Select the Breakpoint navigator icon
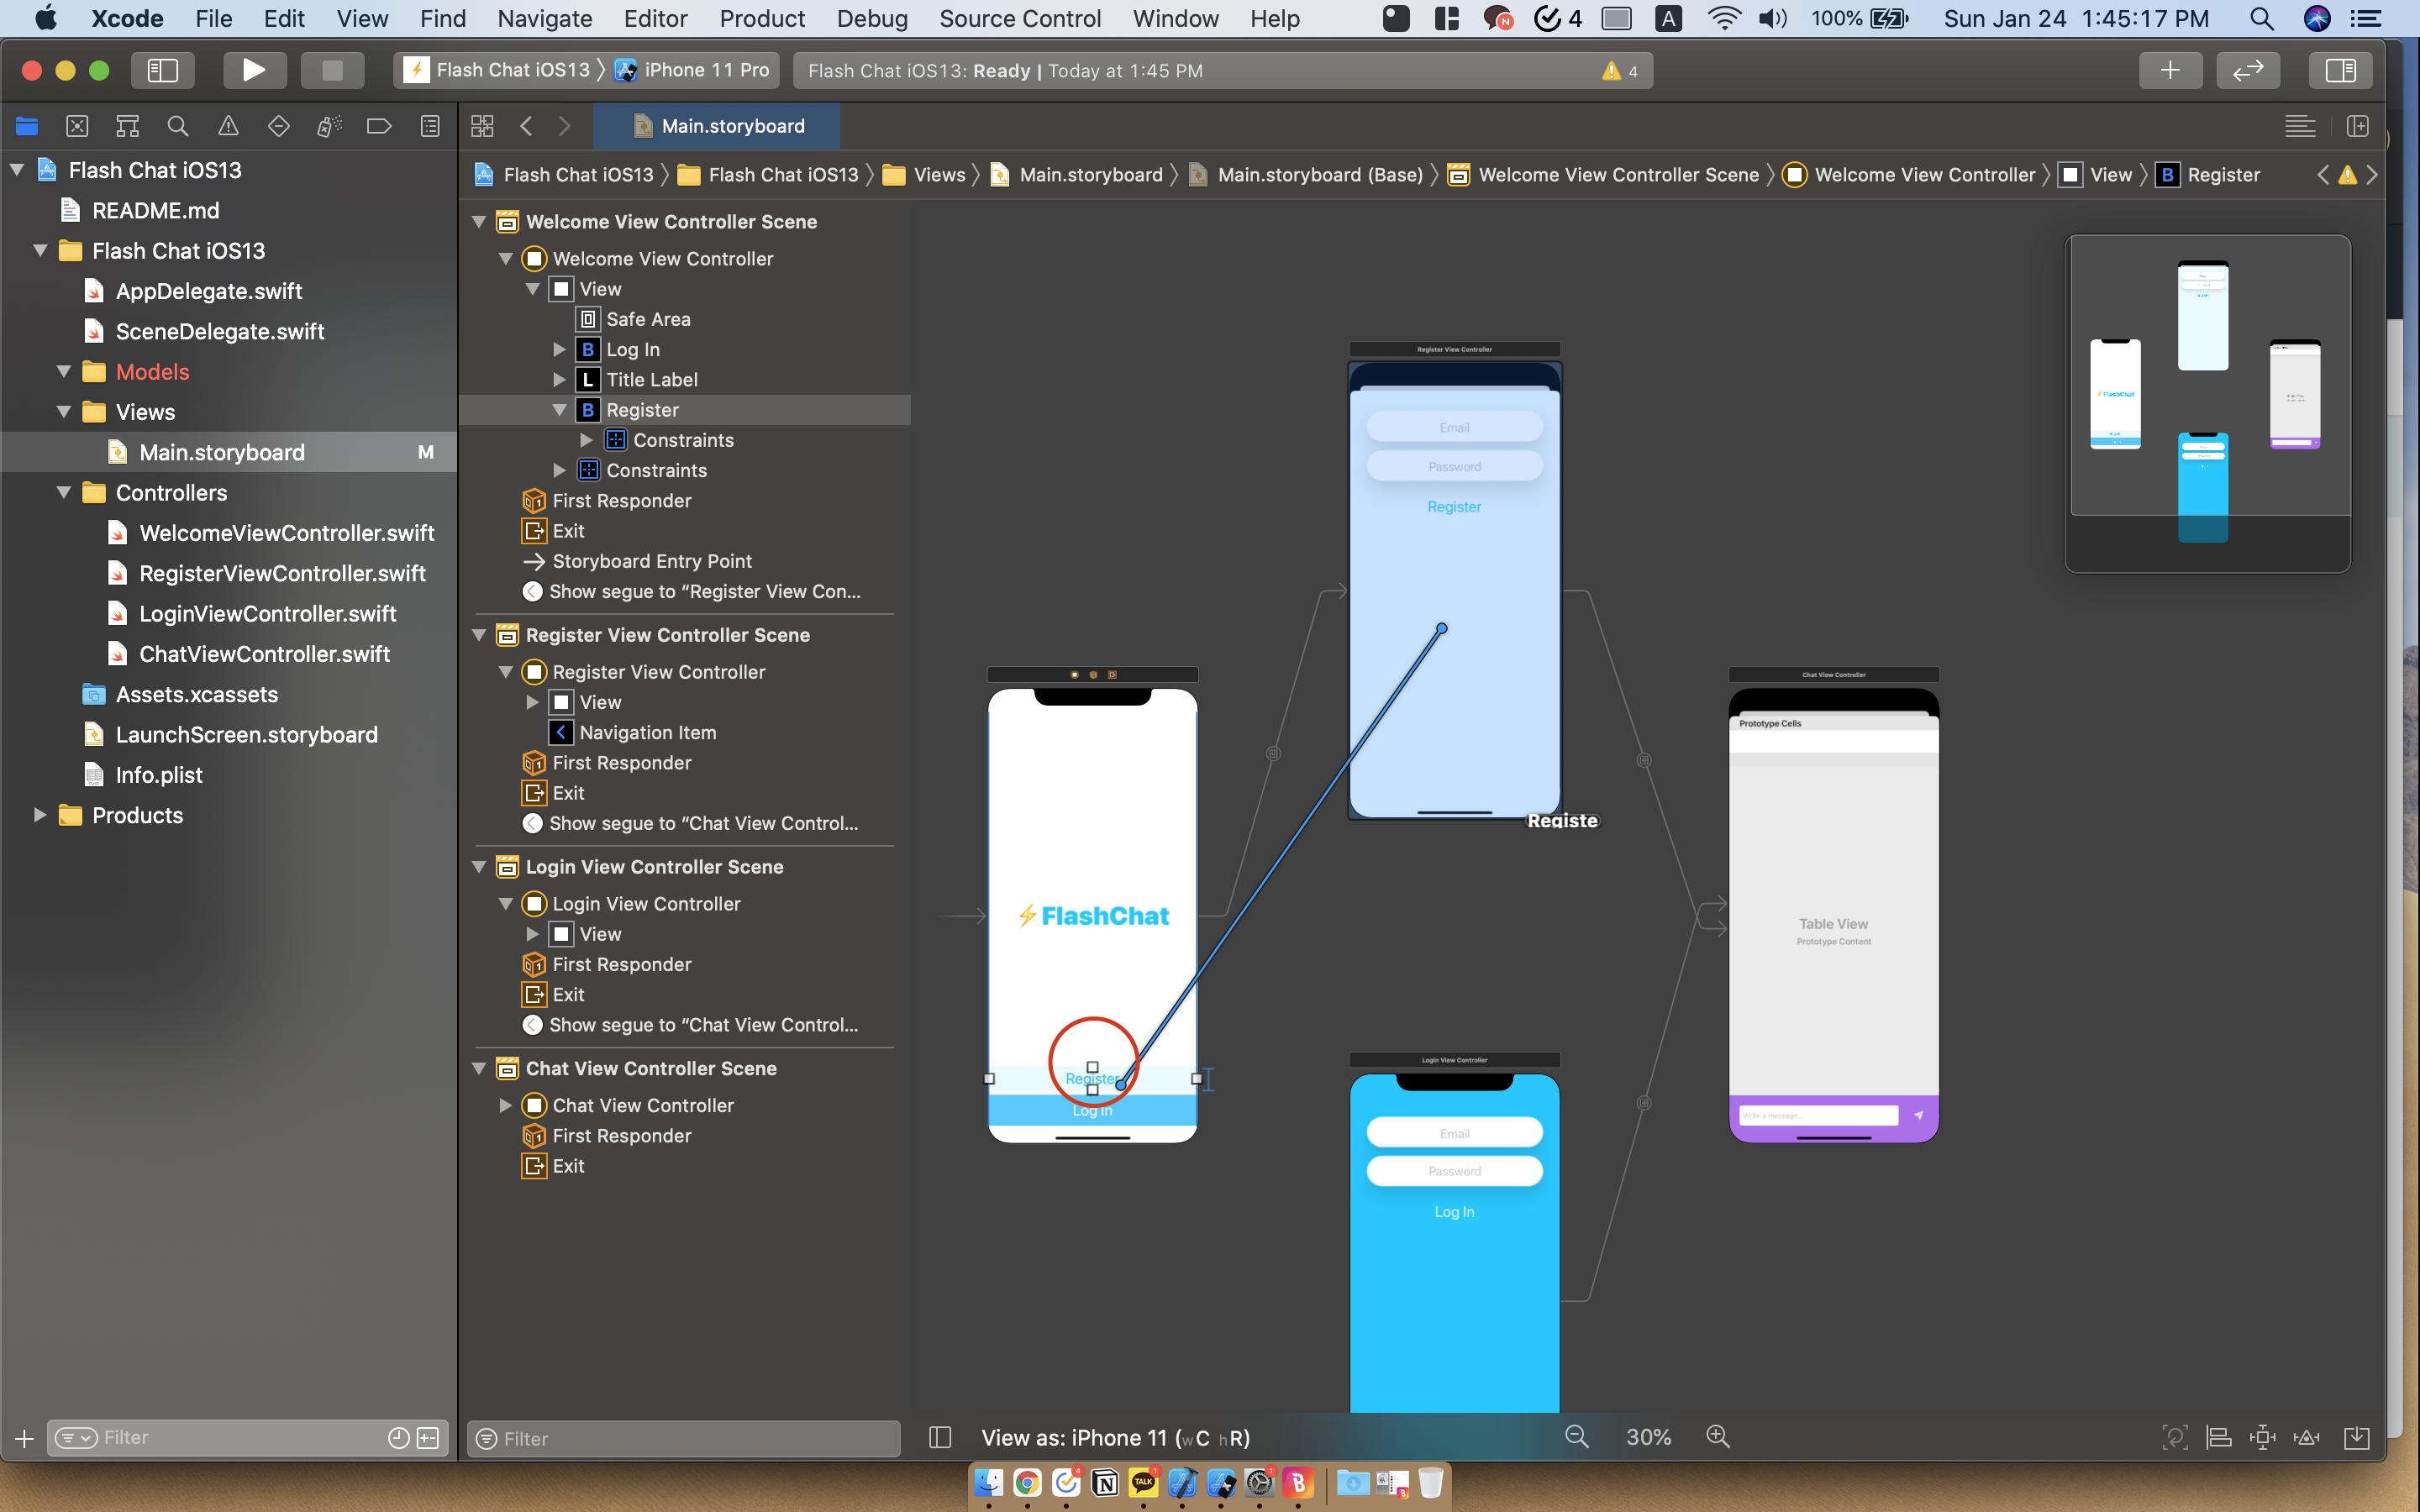Screen dimensions: 2420x1512 [379, 126]
